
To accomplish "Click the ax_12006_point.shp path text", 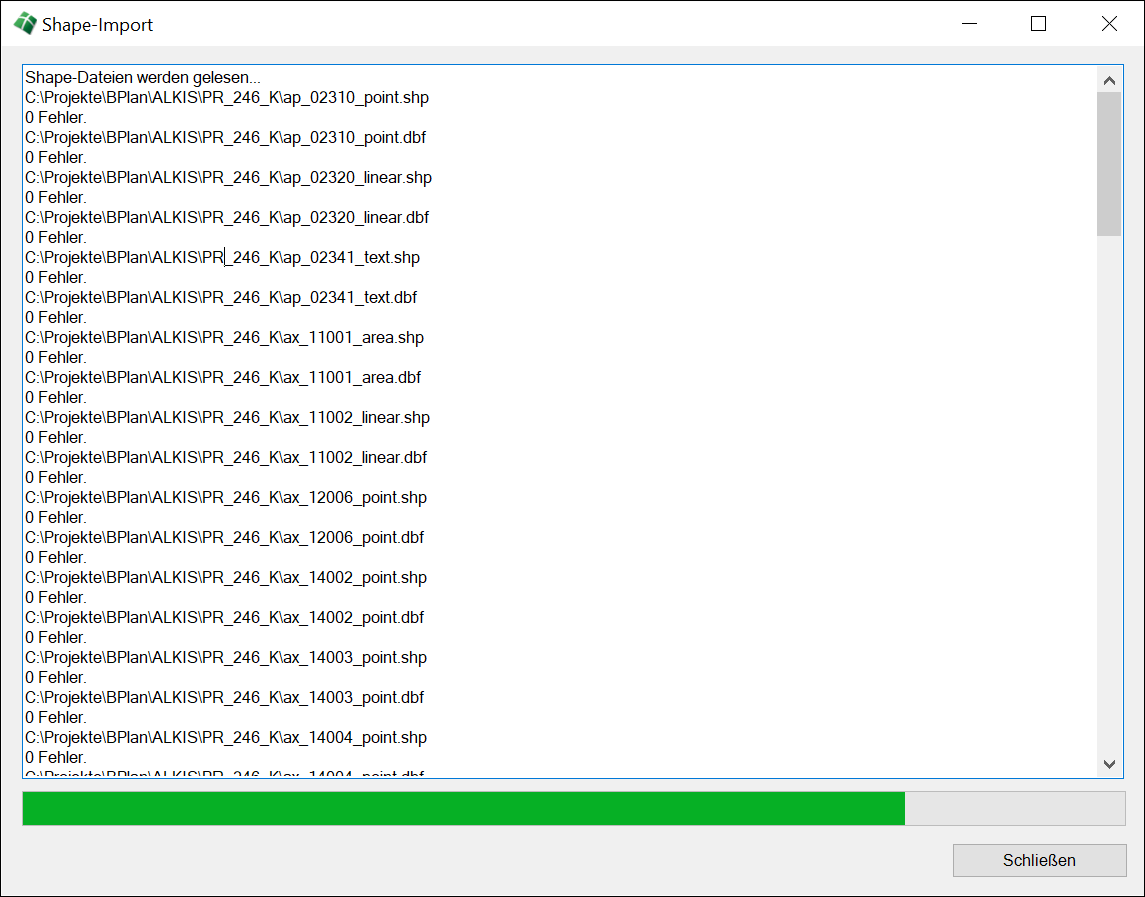I will (x=226, y=497).
